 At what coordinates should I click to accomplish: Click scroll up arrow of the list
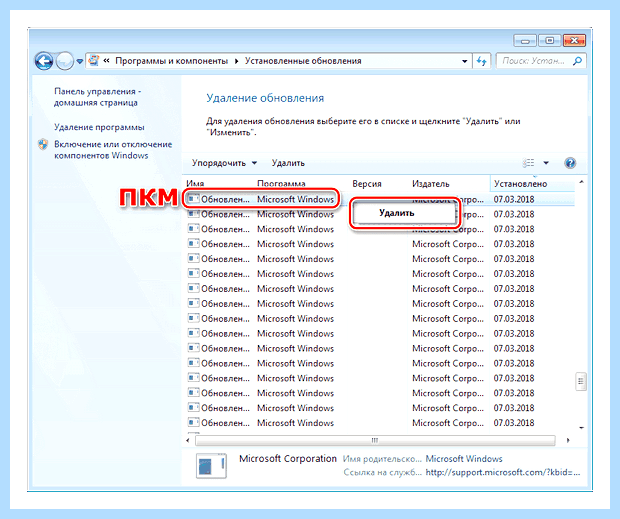pyautogui.click(x=581, y=182)
